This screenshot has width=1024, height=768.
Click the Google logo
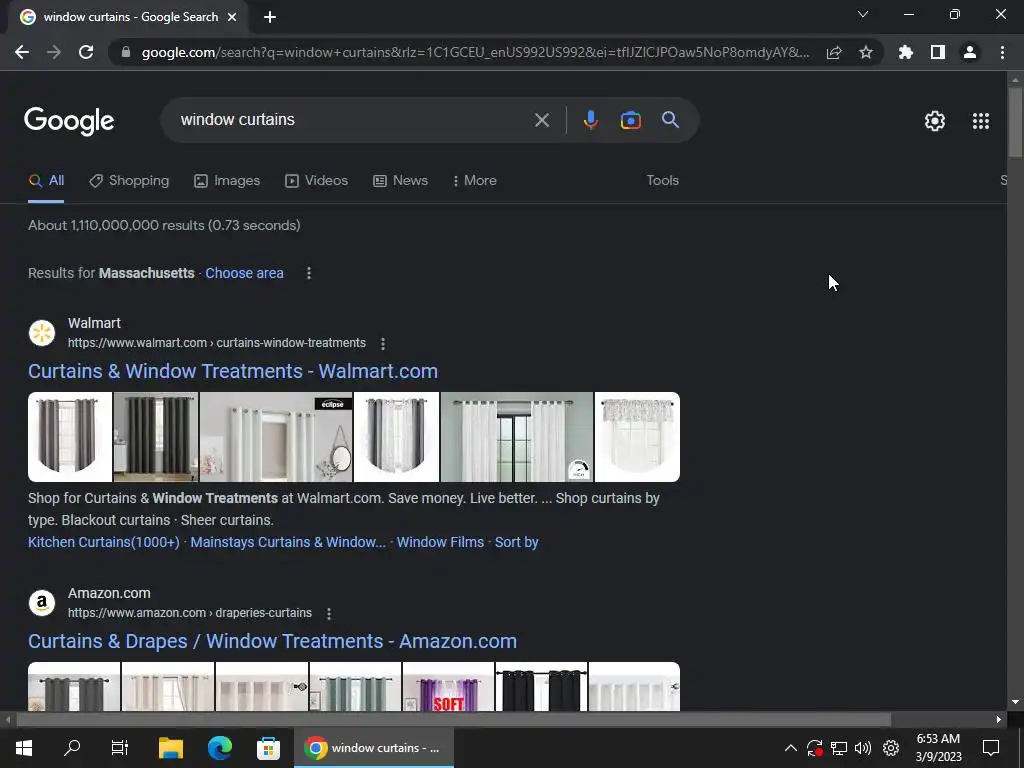69,121
